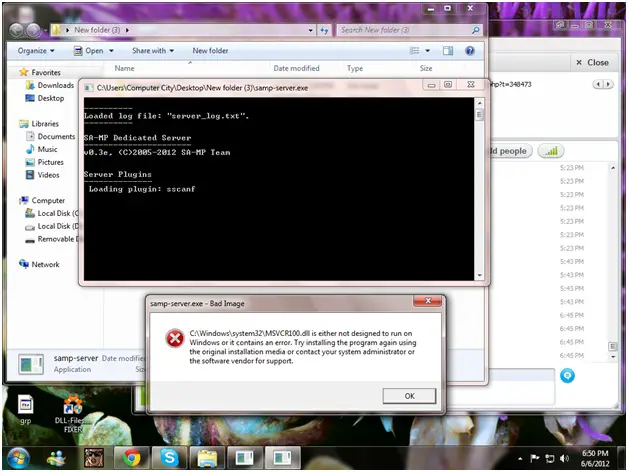Click the first samp-server taskbar button
This screenshot has height=472, width=628.
245,458
